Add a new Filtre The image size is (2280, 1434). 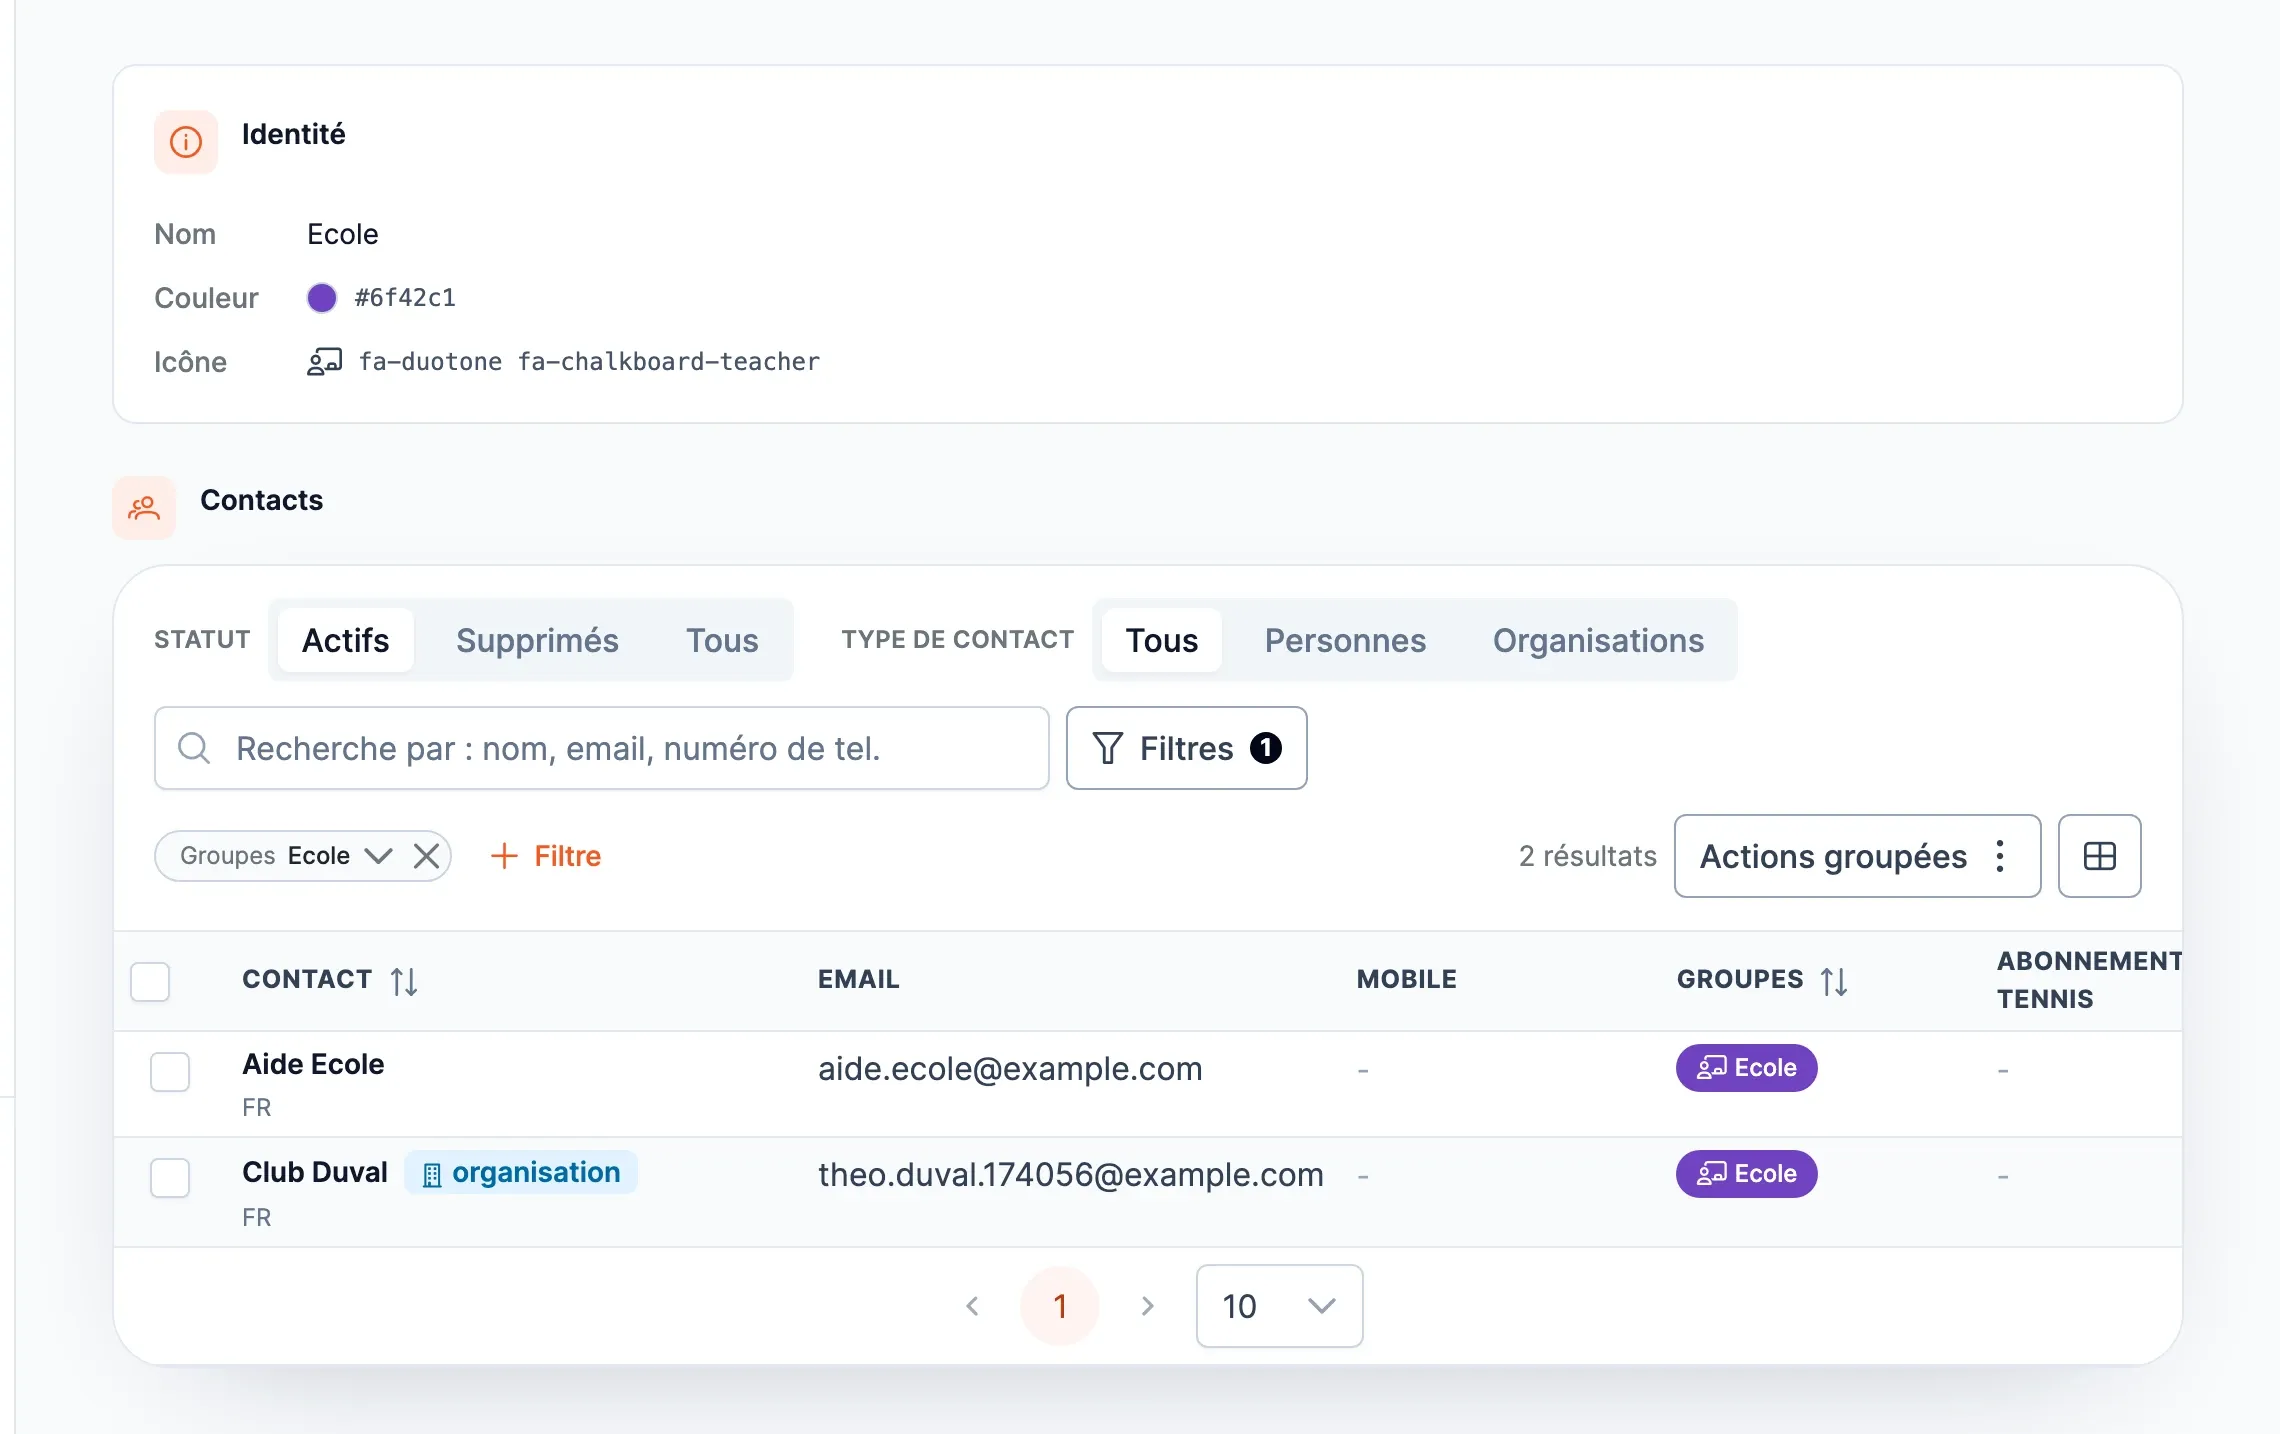[546, 856]
